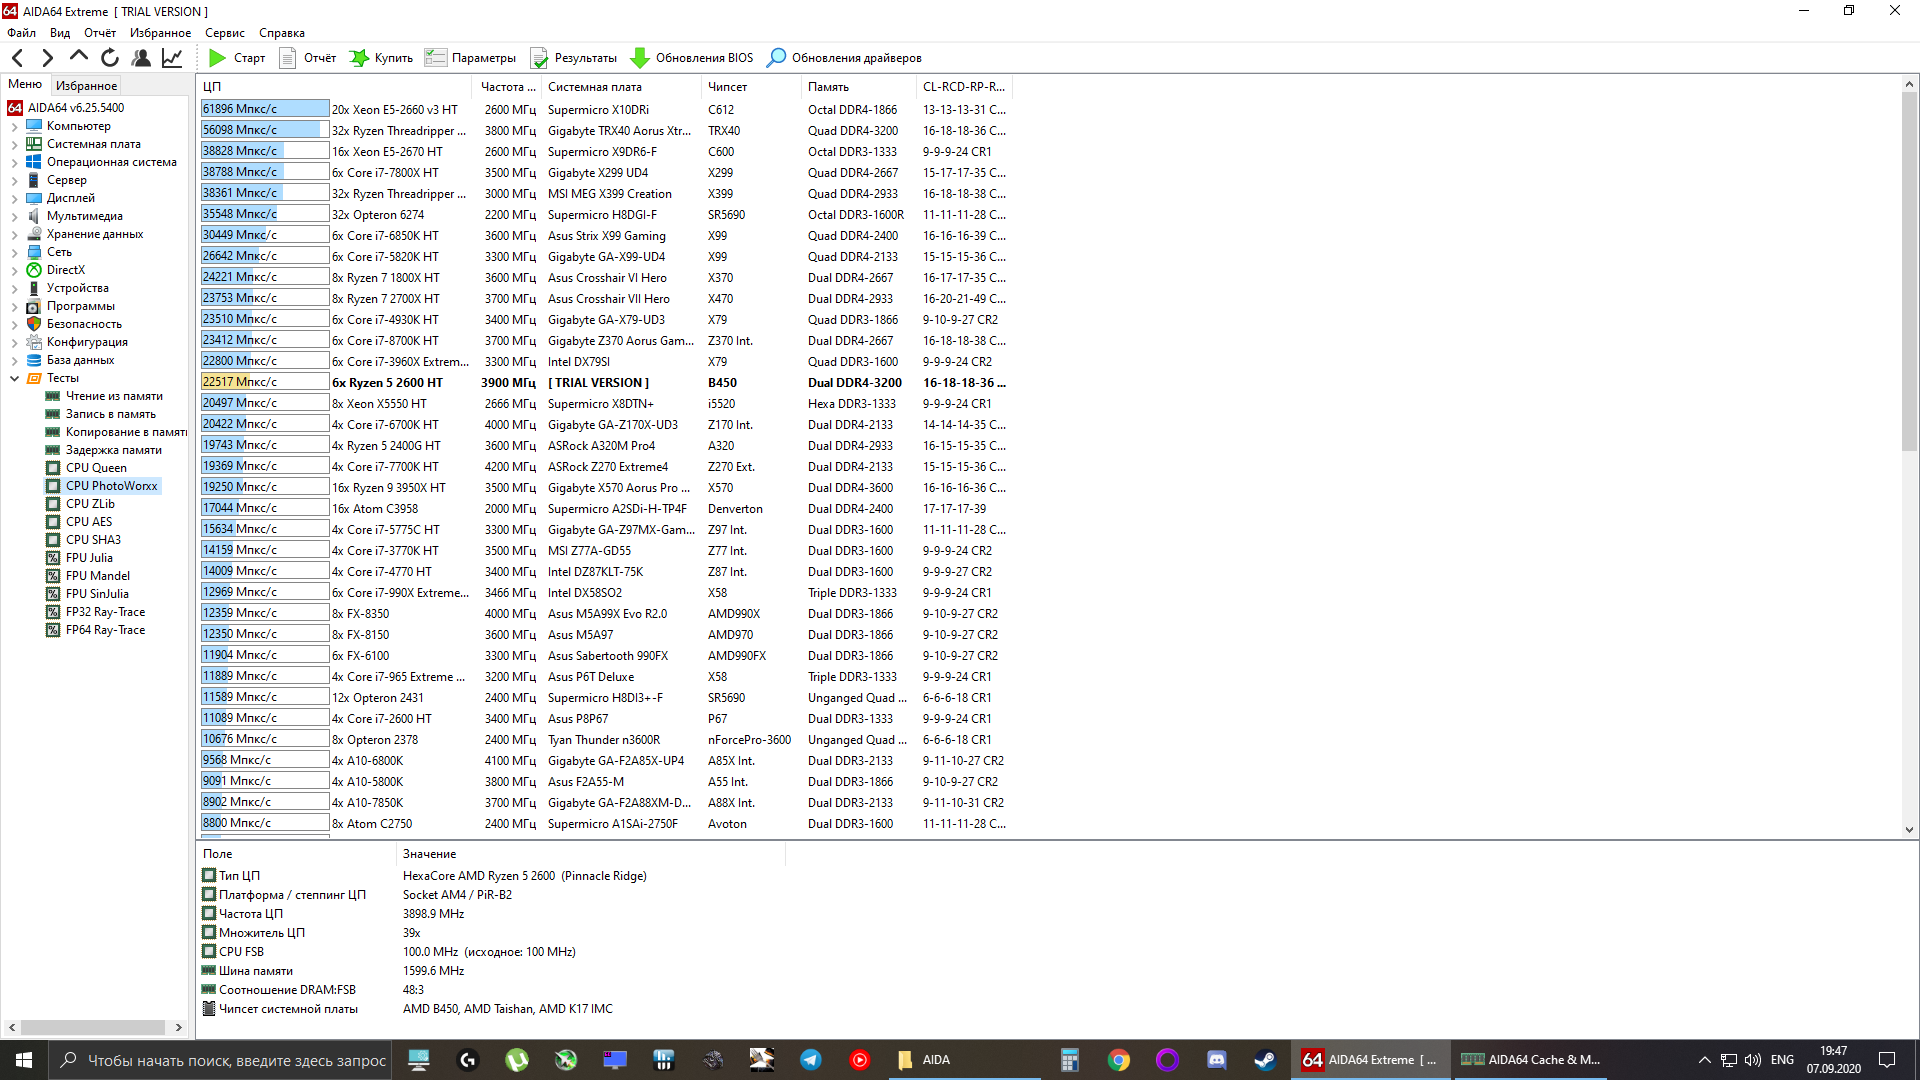Click the green Start benchmark icon
The image size is (1920, 1080).
(x=217, y=58)
